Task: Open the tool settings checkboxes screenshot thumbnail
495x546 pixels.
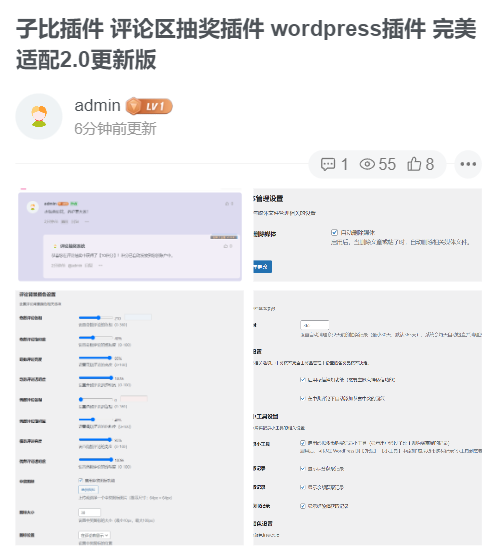Action: click(x=367, y=418)
